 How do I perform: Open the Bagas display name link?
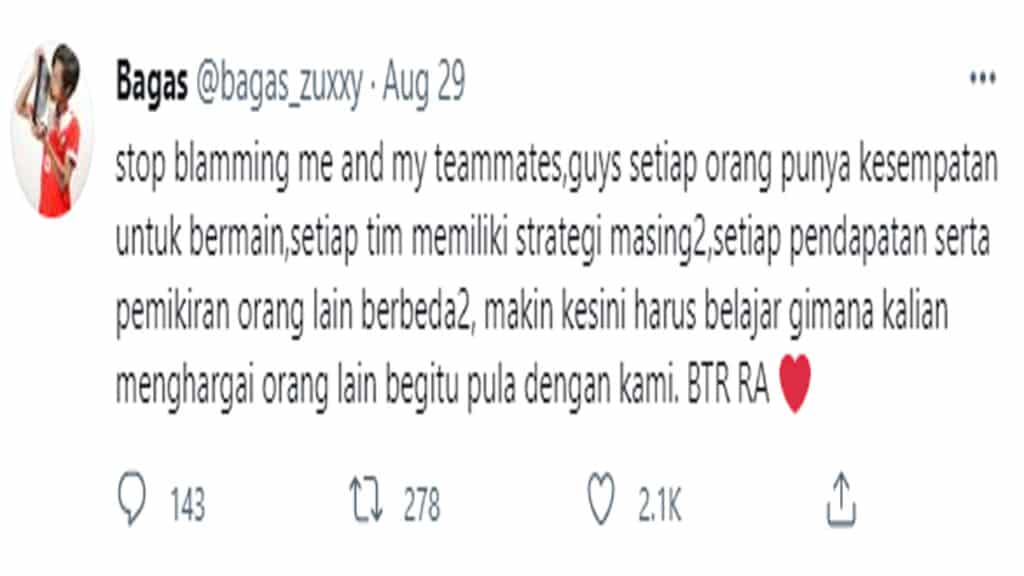(x=152, y=84)
